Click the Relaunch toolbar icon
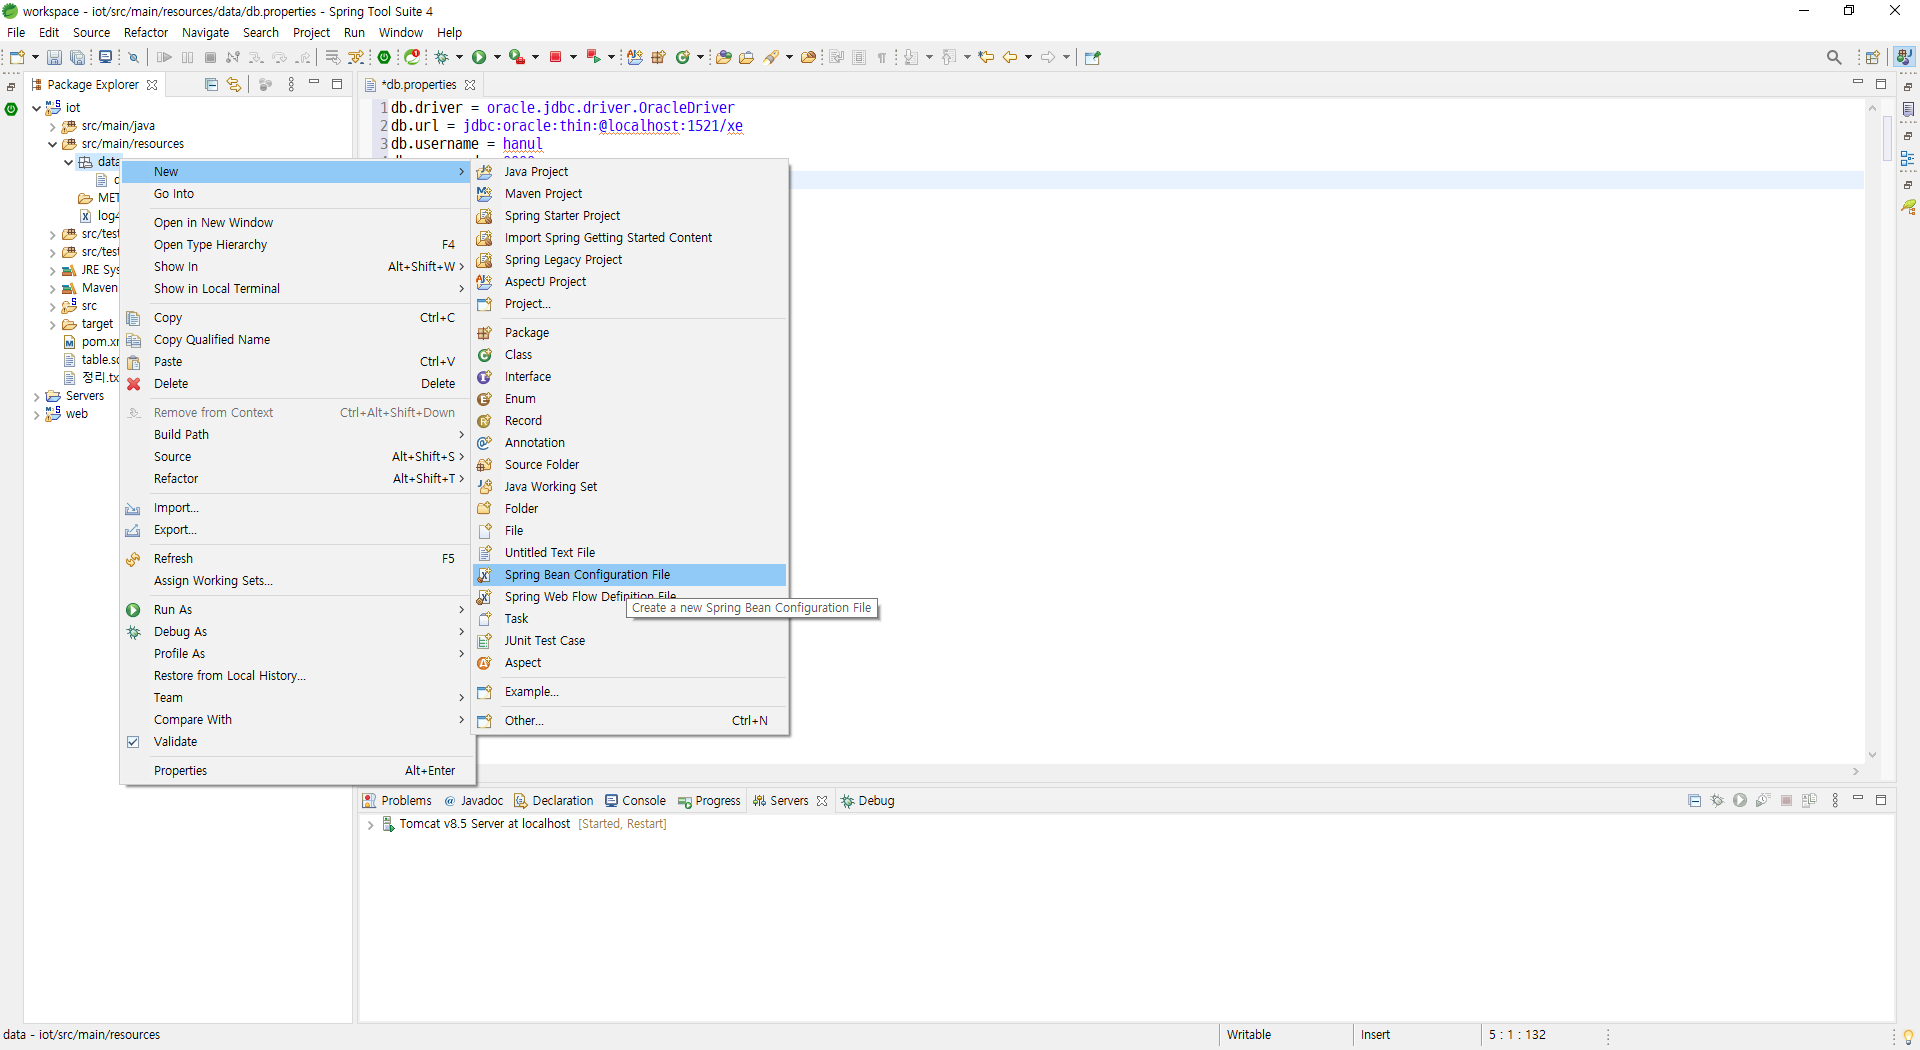 pos(593,57)
